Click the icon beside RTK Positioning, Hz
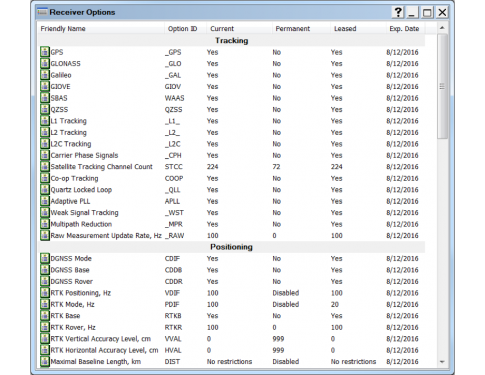Screen dimensions: 485x375 pos(45,293)
